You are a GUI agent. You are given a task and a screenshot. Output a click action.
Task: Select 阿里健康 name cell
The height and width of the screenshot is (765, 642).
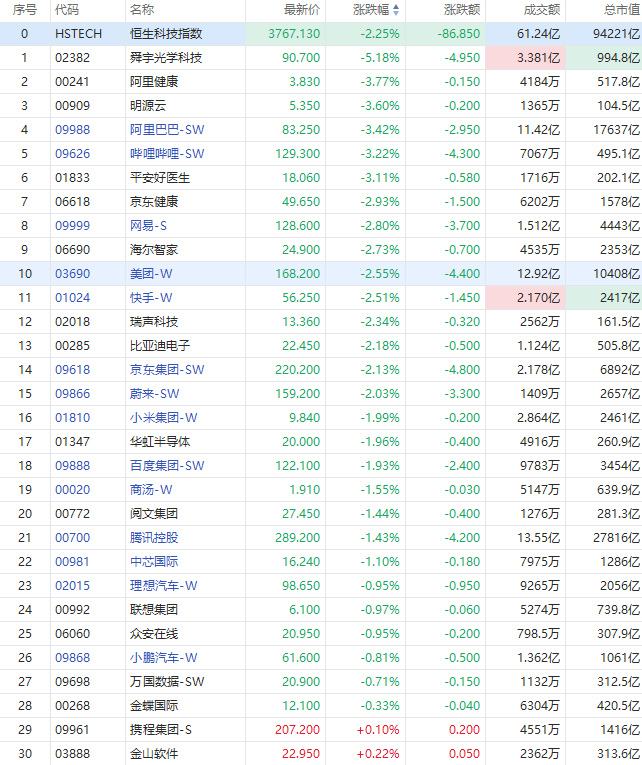(x=154, y=81)
